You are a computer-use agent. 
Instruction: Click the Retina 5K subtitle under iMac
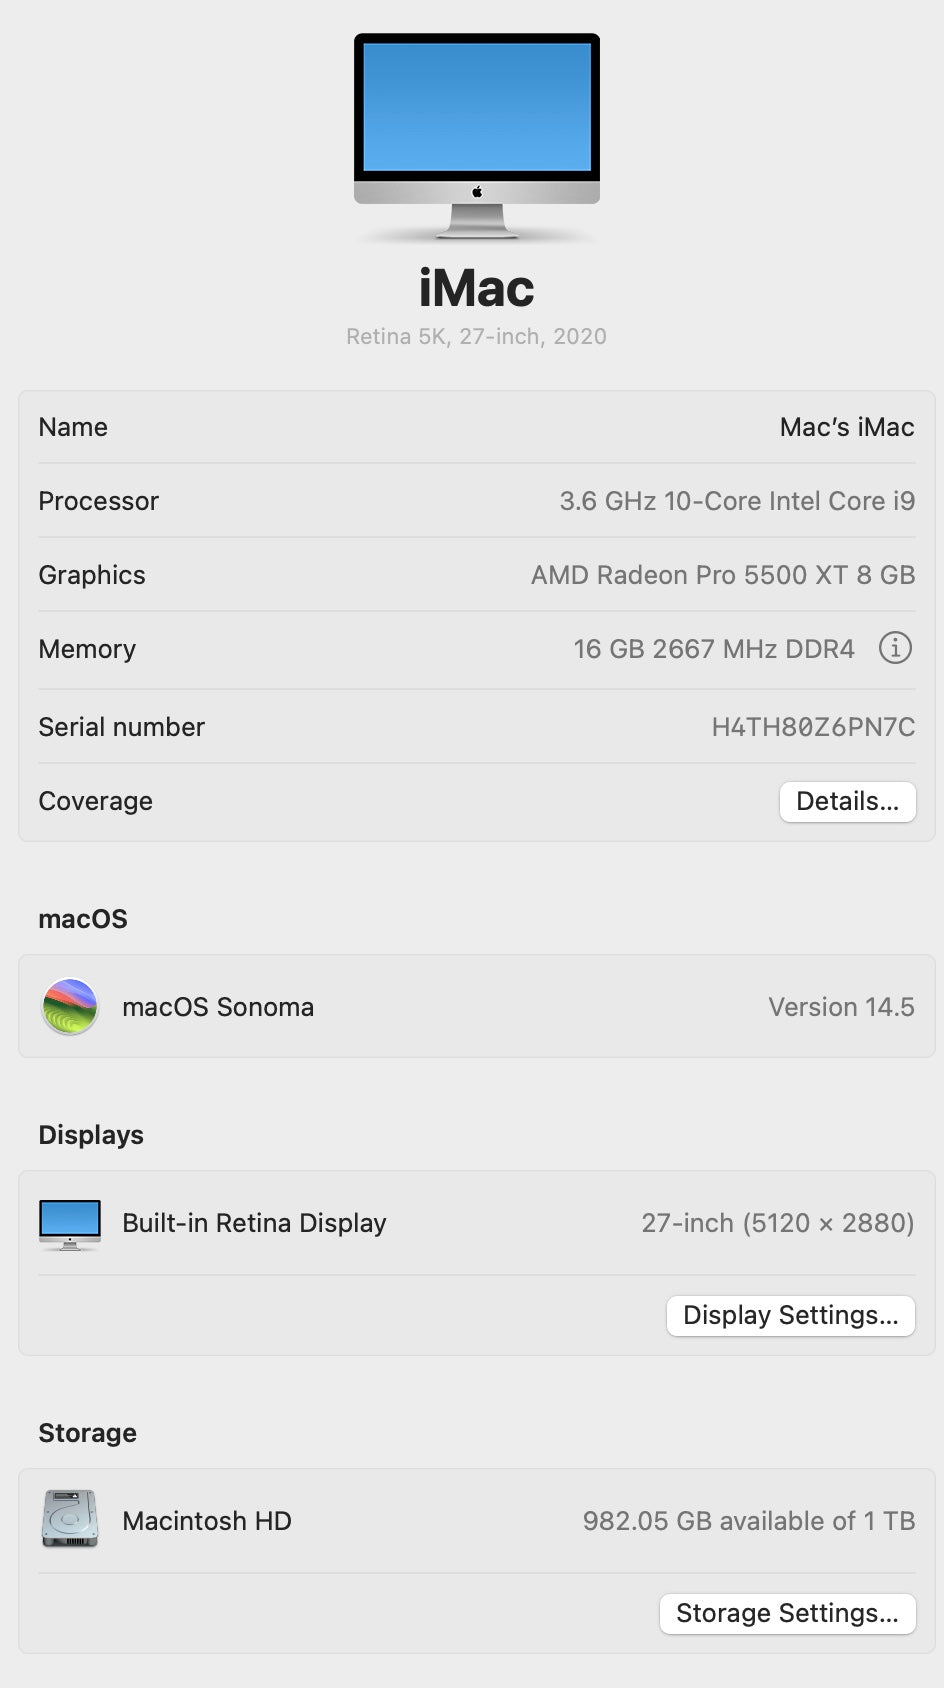(476, 336)
